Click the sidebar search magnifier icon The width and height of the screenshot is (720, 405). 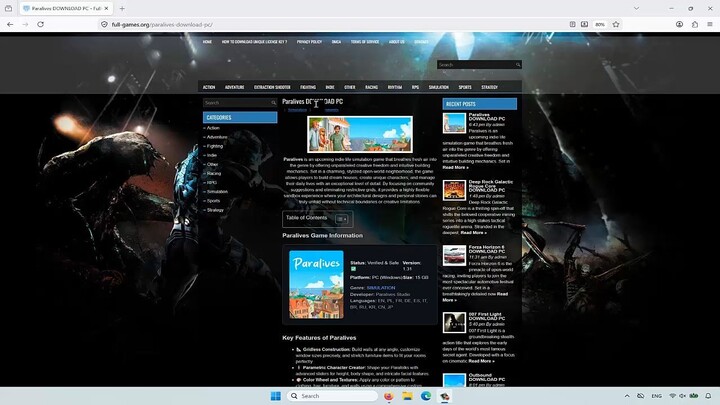(x=273, y=103)
